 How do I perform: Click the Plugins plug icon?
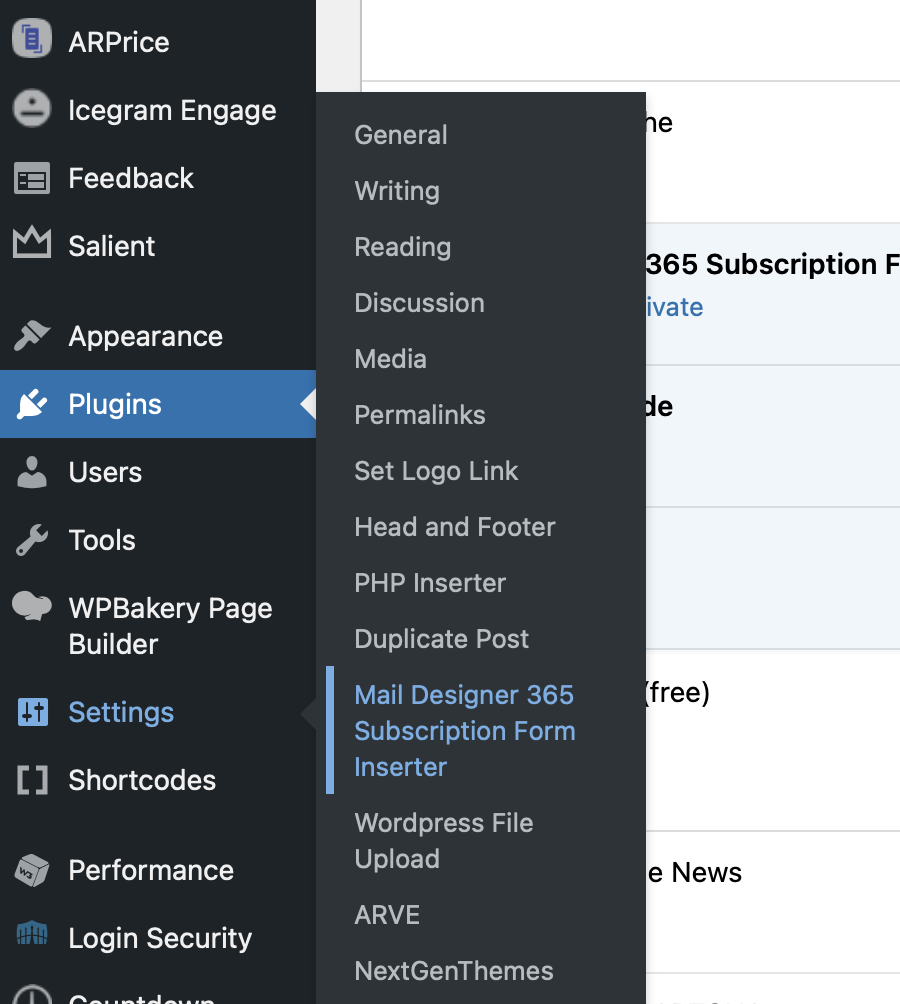31,403
